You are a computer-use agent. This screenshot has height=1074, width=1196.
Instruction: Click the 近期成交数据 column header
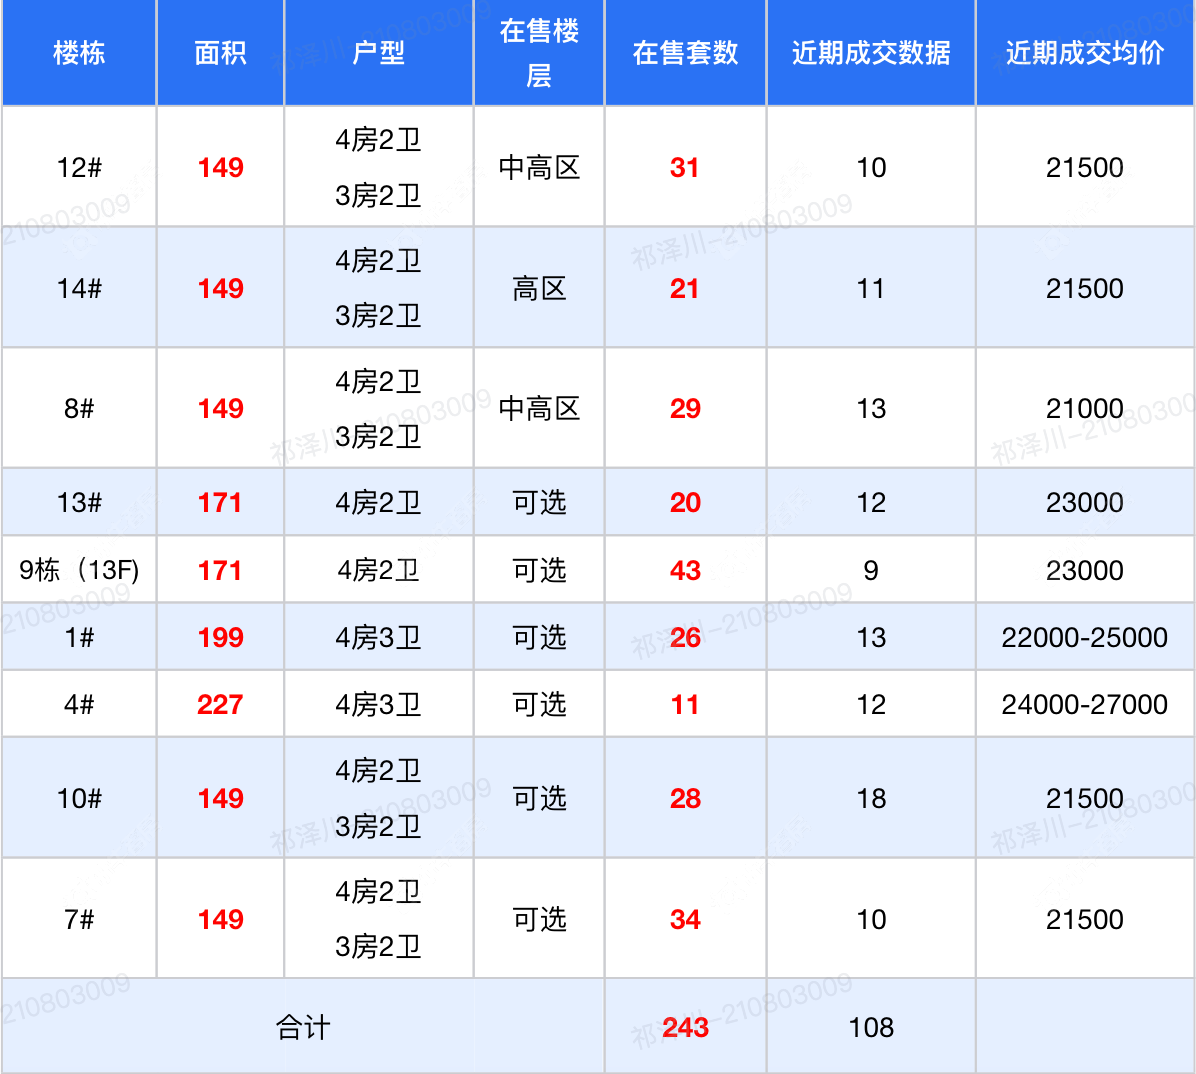point(870,52)
